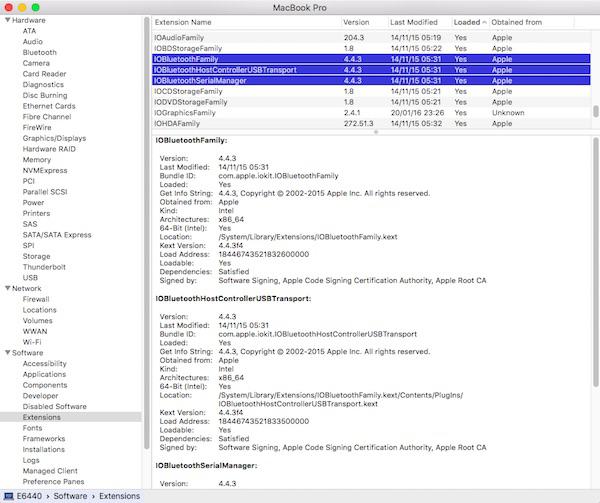Collapse the Network section triangle
Image resolution: width=600 pixels, height=503 pixels.
click(6, 287)
